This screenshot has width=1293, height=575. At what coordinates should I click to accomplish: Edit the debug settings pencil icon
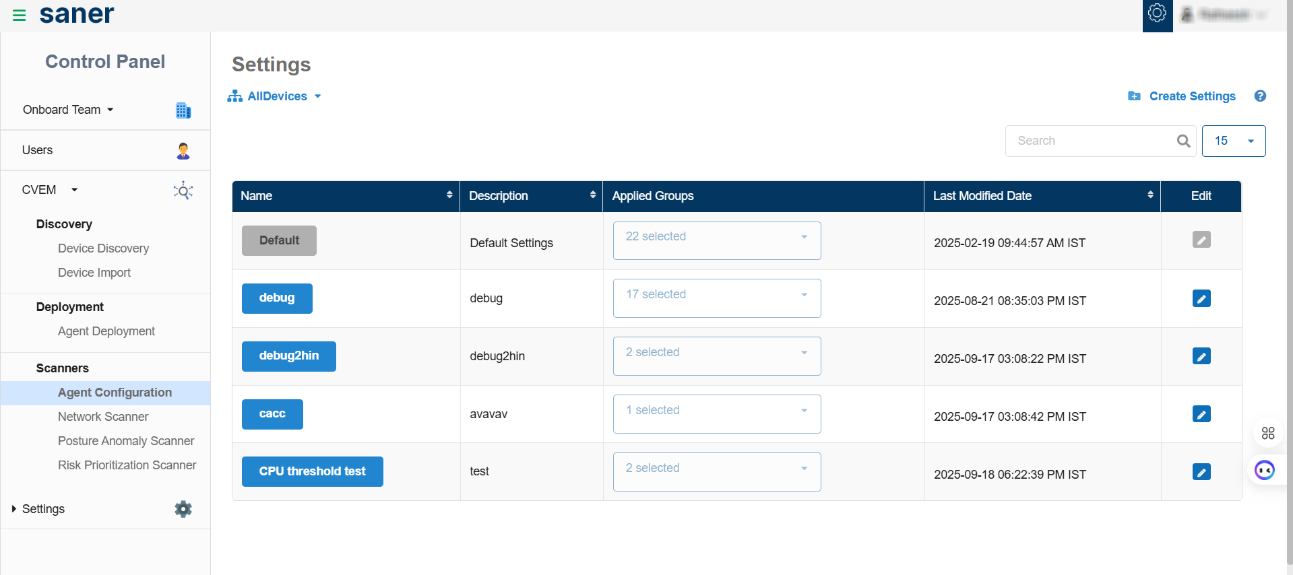pyautogui.click(x=1201, y=298)
